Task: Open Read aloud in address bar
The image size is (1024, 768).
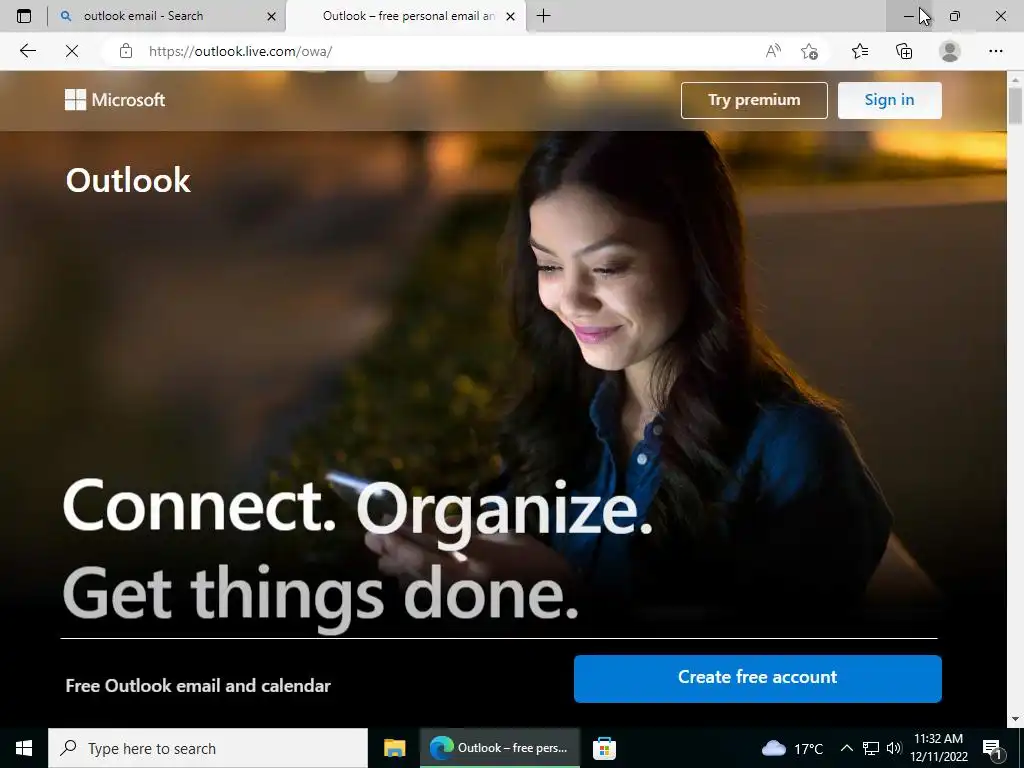Action: 773,51
